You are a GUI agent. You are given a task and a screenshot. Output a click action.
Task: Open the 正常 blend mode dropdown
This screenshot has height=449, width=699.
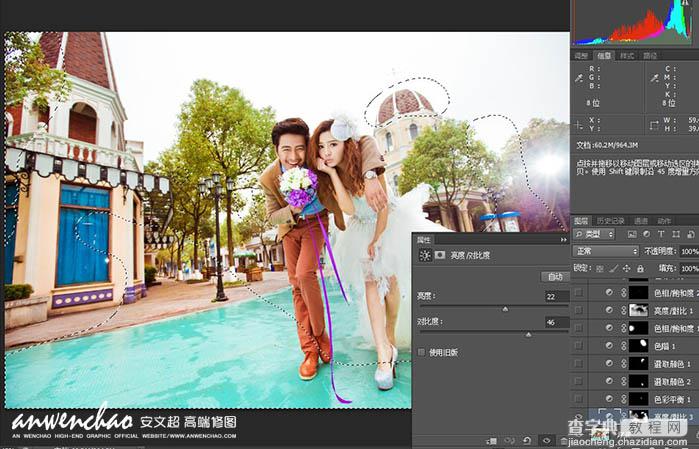click(606, 251)
